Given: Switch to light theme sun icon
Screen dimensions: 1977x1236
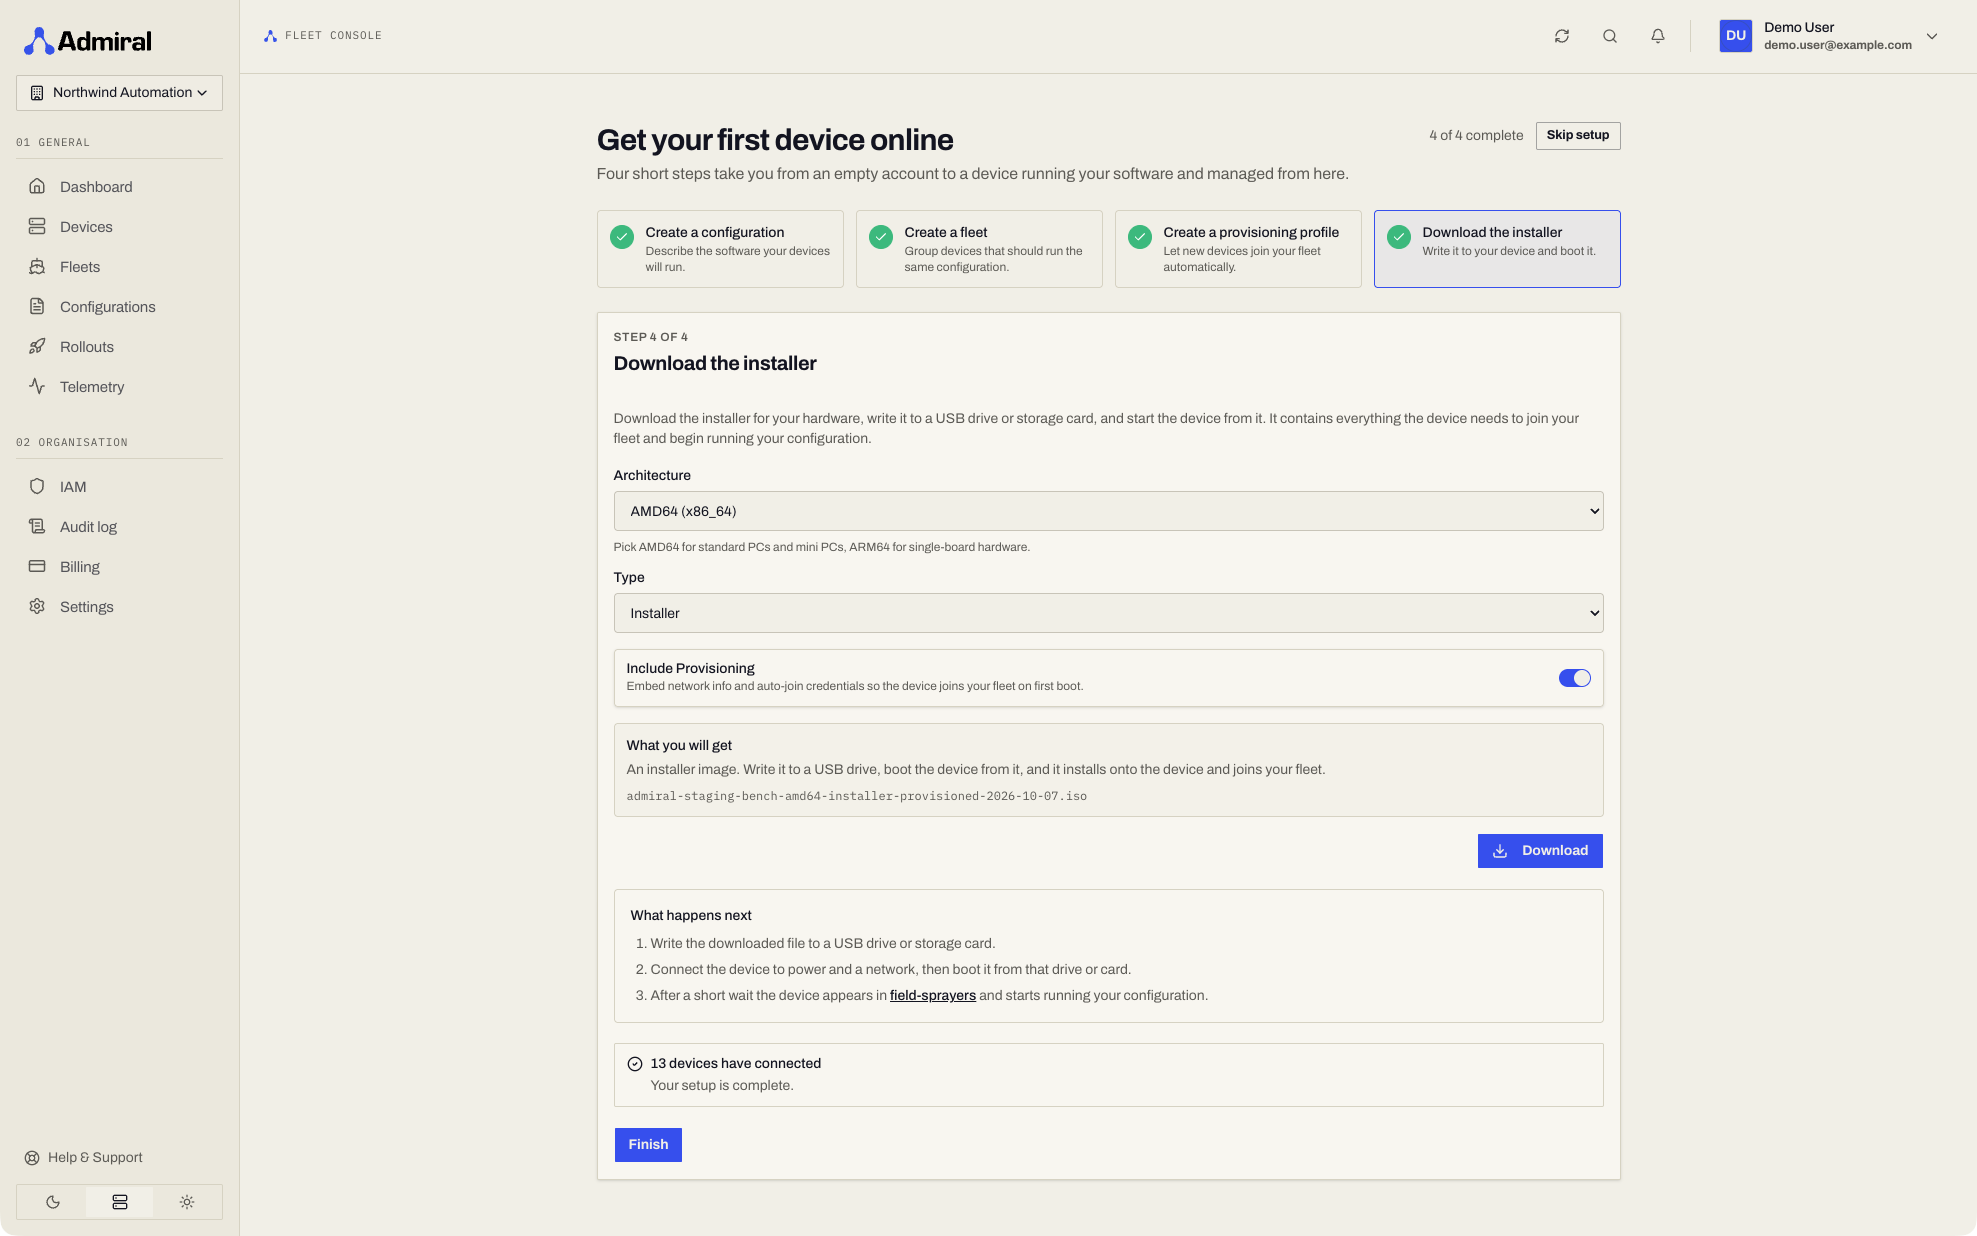Looking at the screenshot, I should pyautogui.click(x=187, y=1202).
